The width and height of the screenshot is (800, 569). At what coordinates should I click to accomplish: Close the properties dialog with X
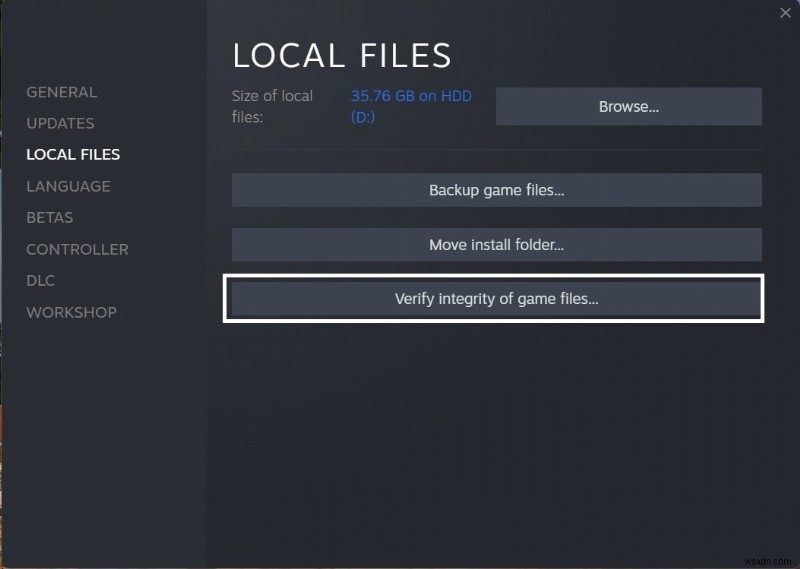click(785, 13)
